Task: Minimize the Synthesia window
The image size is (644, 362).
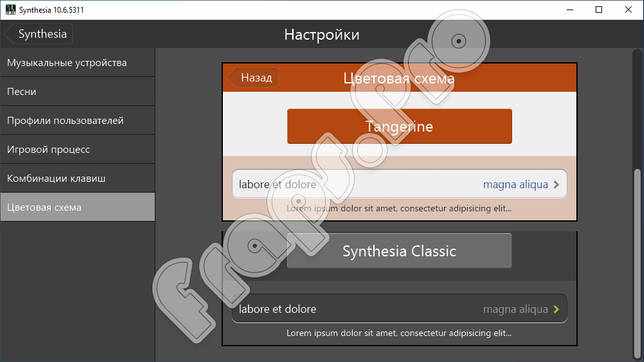Action: [570, 10]
